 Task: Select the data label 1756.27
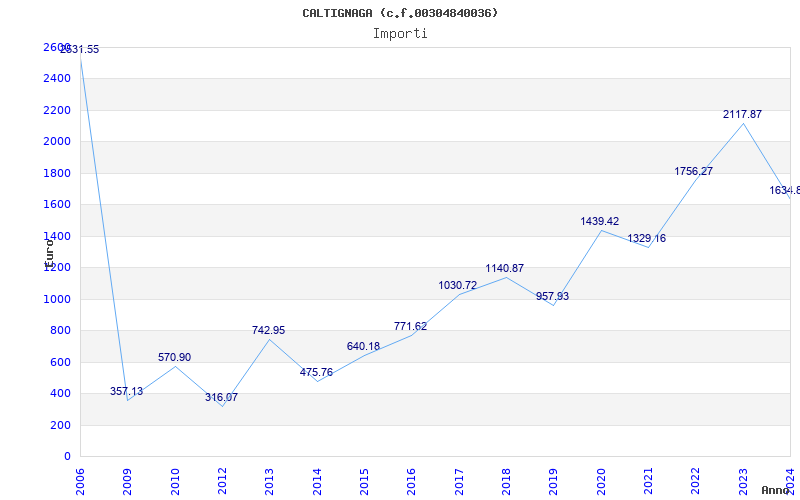coord(693,171)
